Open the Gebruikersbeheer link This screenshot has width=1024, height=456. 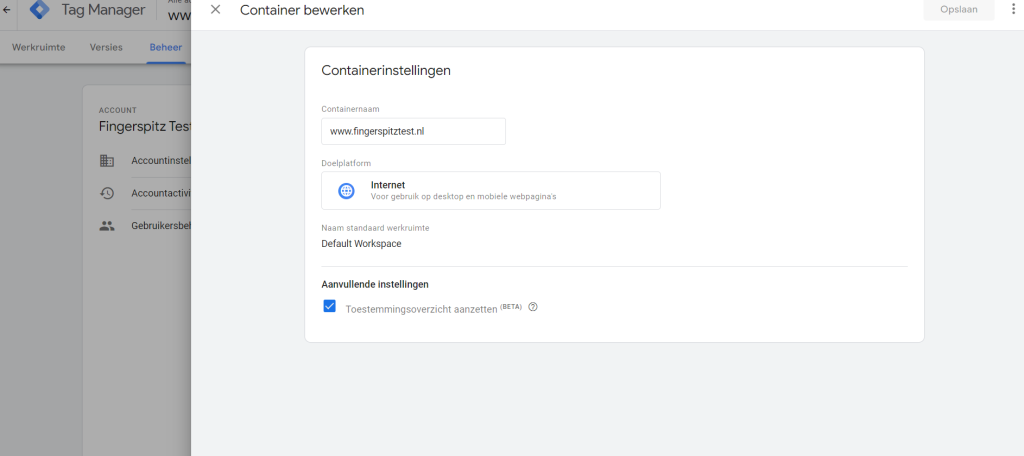click(161, 226)
